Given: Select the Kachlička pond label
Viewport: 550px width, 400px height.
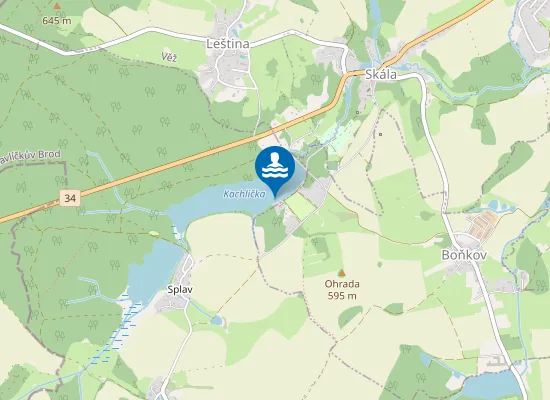Looking at the screenshot, I should [244, 194].
